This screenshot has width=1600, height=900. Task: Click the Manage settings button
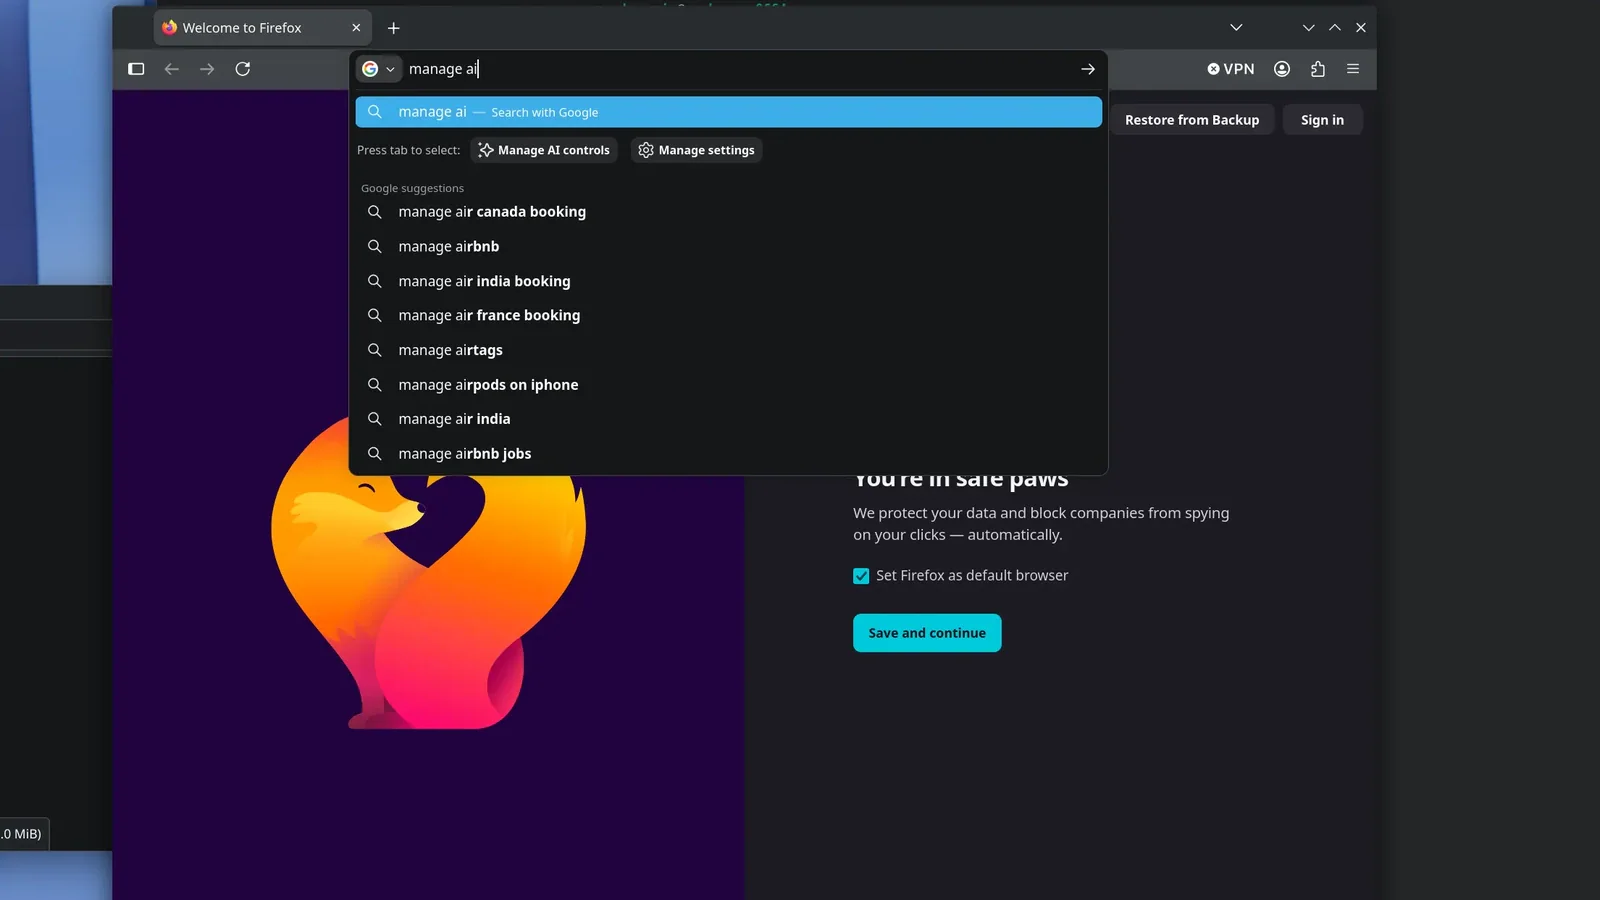pyautogui.click(x=697, y=150)
